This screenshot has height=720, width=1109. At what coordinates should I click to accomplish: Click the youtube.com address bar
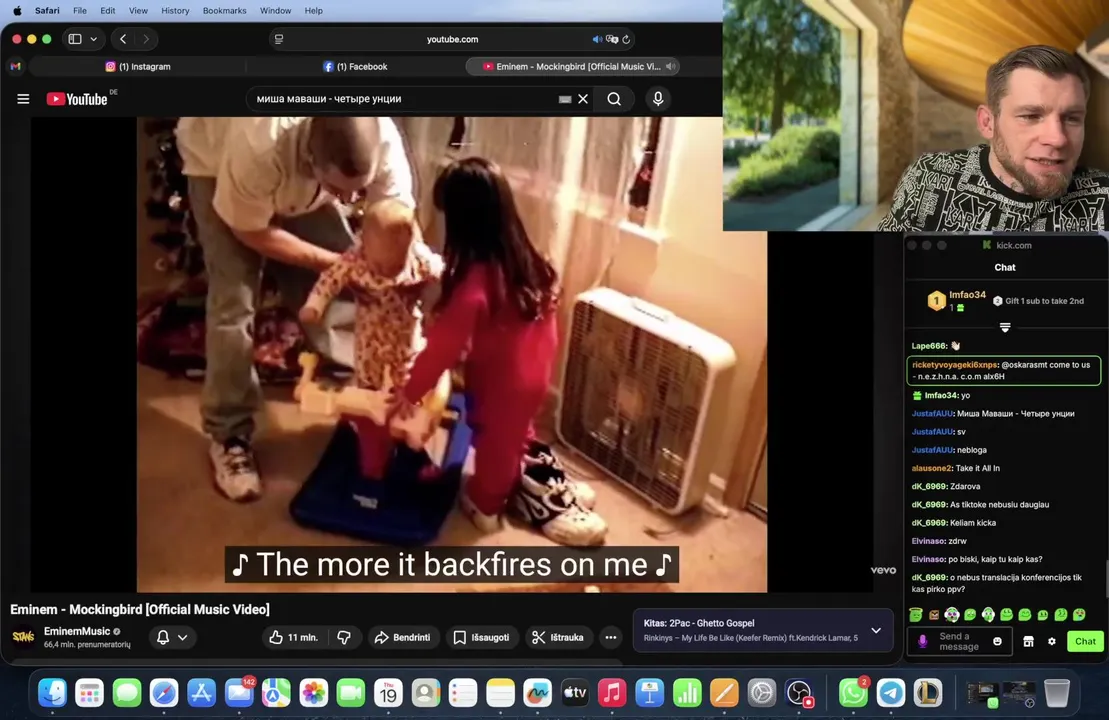(x=452, y=39)
